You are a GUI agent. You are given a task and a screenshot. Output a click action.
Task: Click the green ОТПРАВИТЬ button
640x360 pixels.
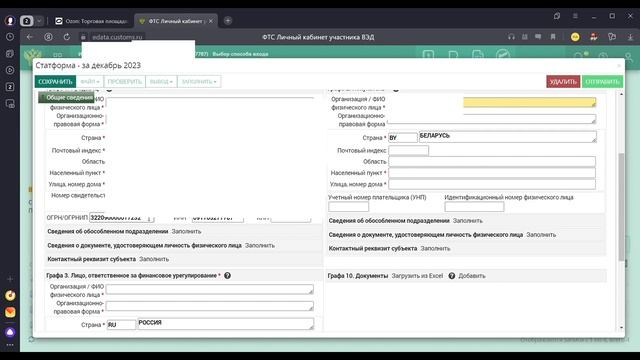[602, 82]
